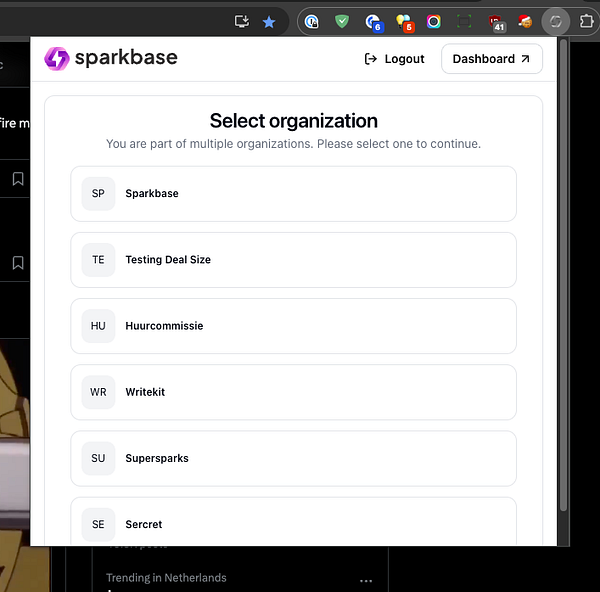Screen dimensions: 600x592
Task: Open the browser Extensions puzzle-piece icon
Action: (x=587, y=21)
